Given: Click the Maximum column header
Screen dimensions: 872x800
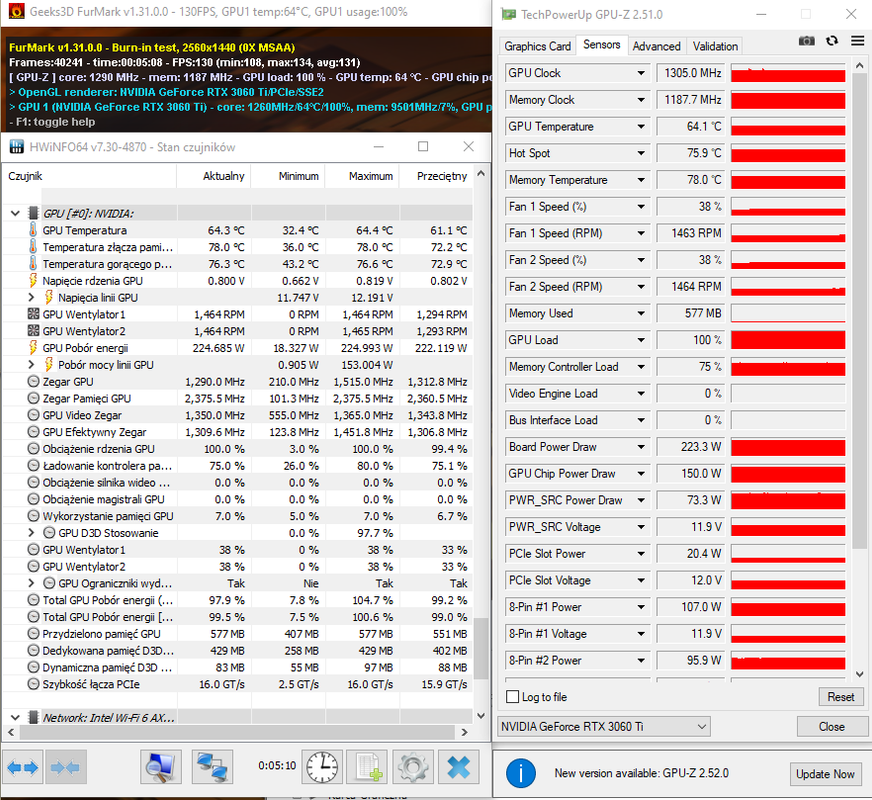Looking at the screenshot, I should (362, 176).
